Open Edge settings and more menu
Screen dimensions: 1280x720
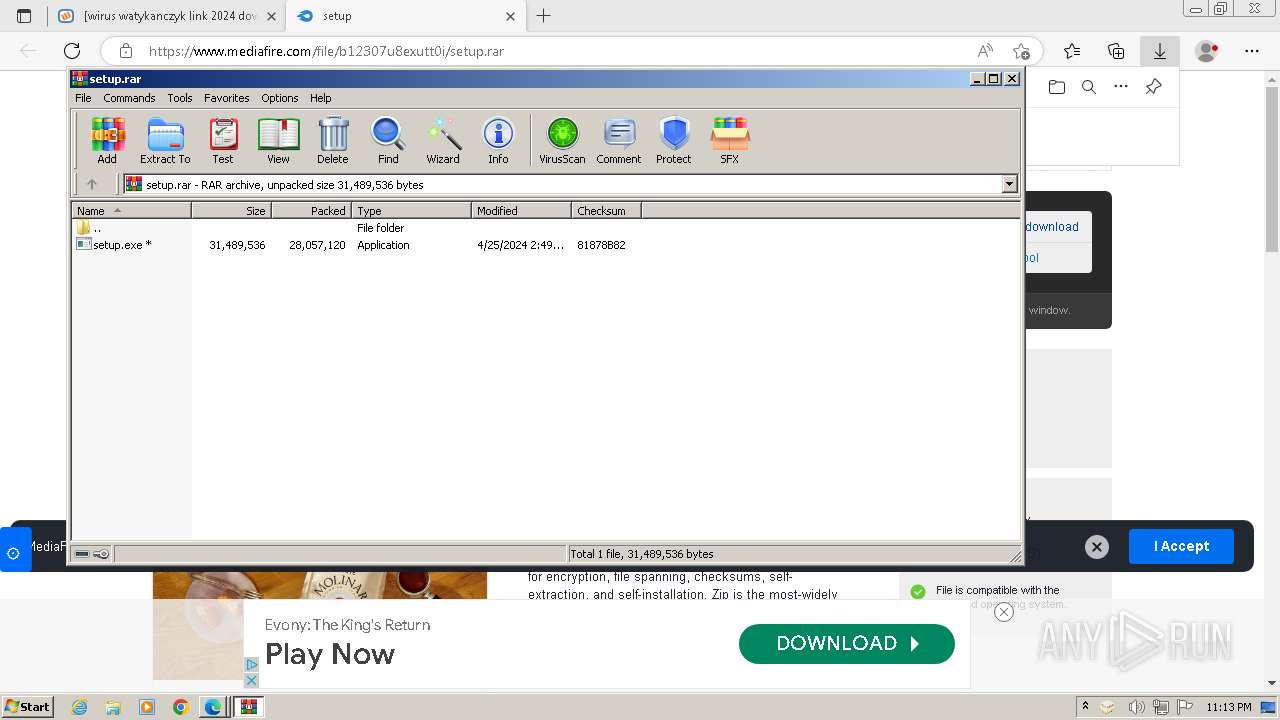point(1252,51)
